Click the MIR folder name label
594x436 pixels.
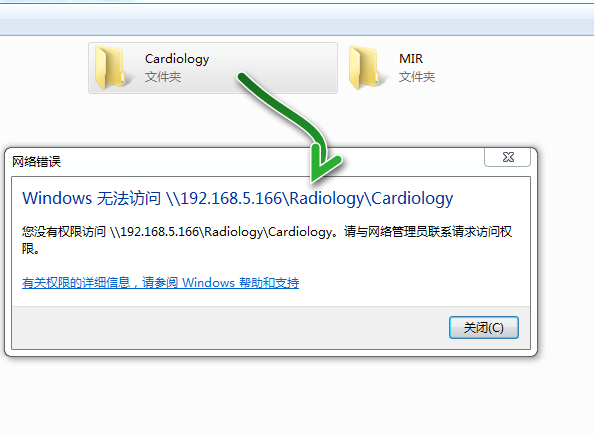[x=411, y=59]
